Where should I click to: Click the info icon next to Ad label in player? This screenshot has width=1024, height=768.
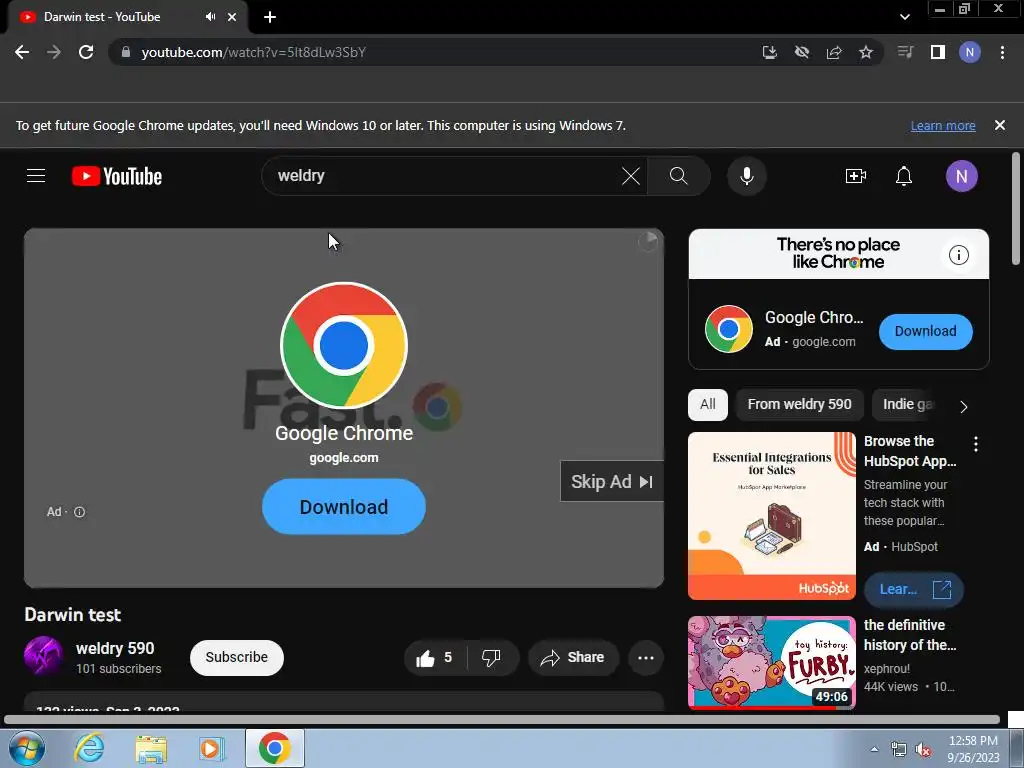pos(80,512)
